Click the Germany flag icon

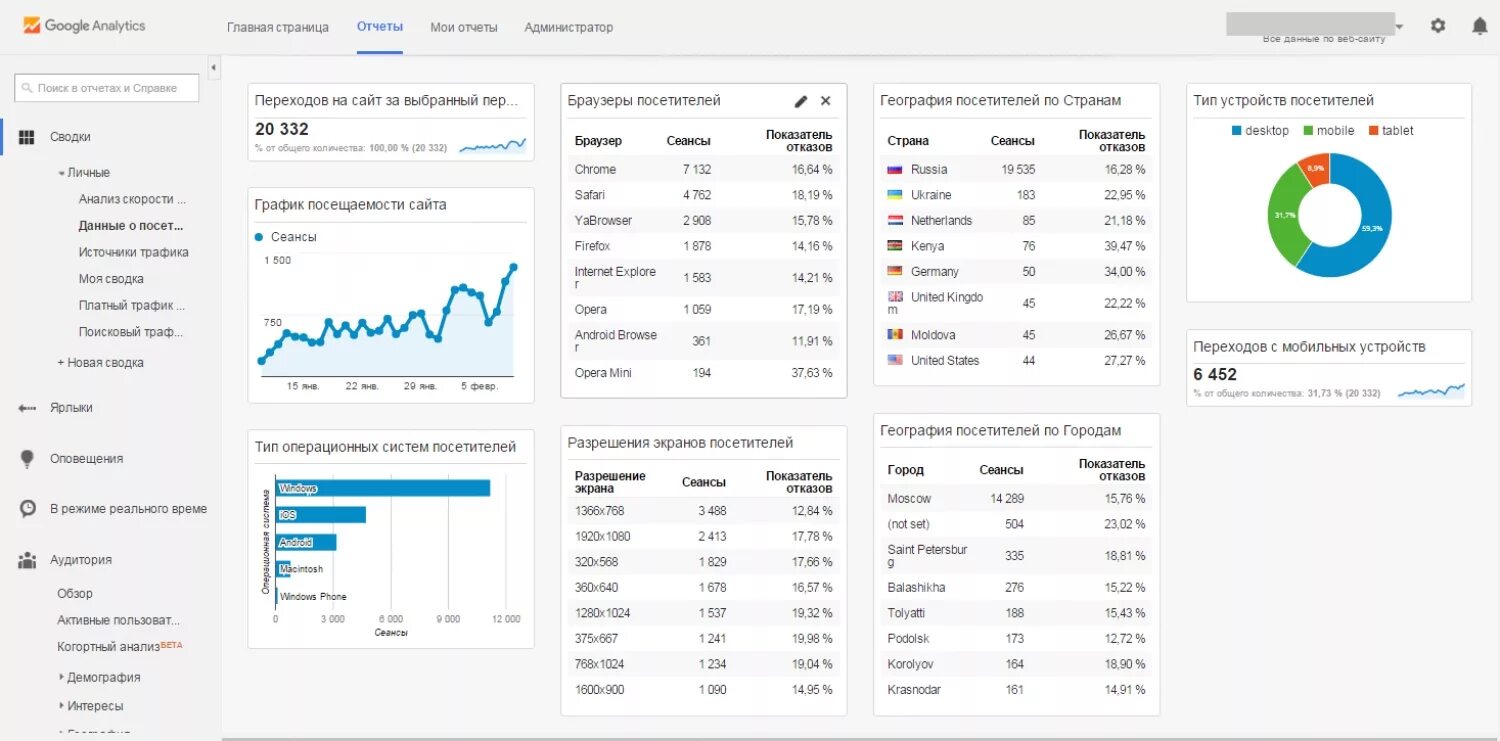[895, 271]
